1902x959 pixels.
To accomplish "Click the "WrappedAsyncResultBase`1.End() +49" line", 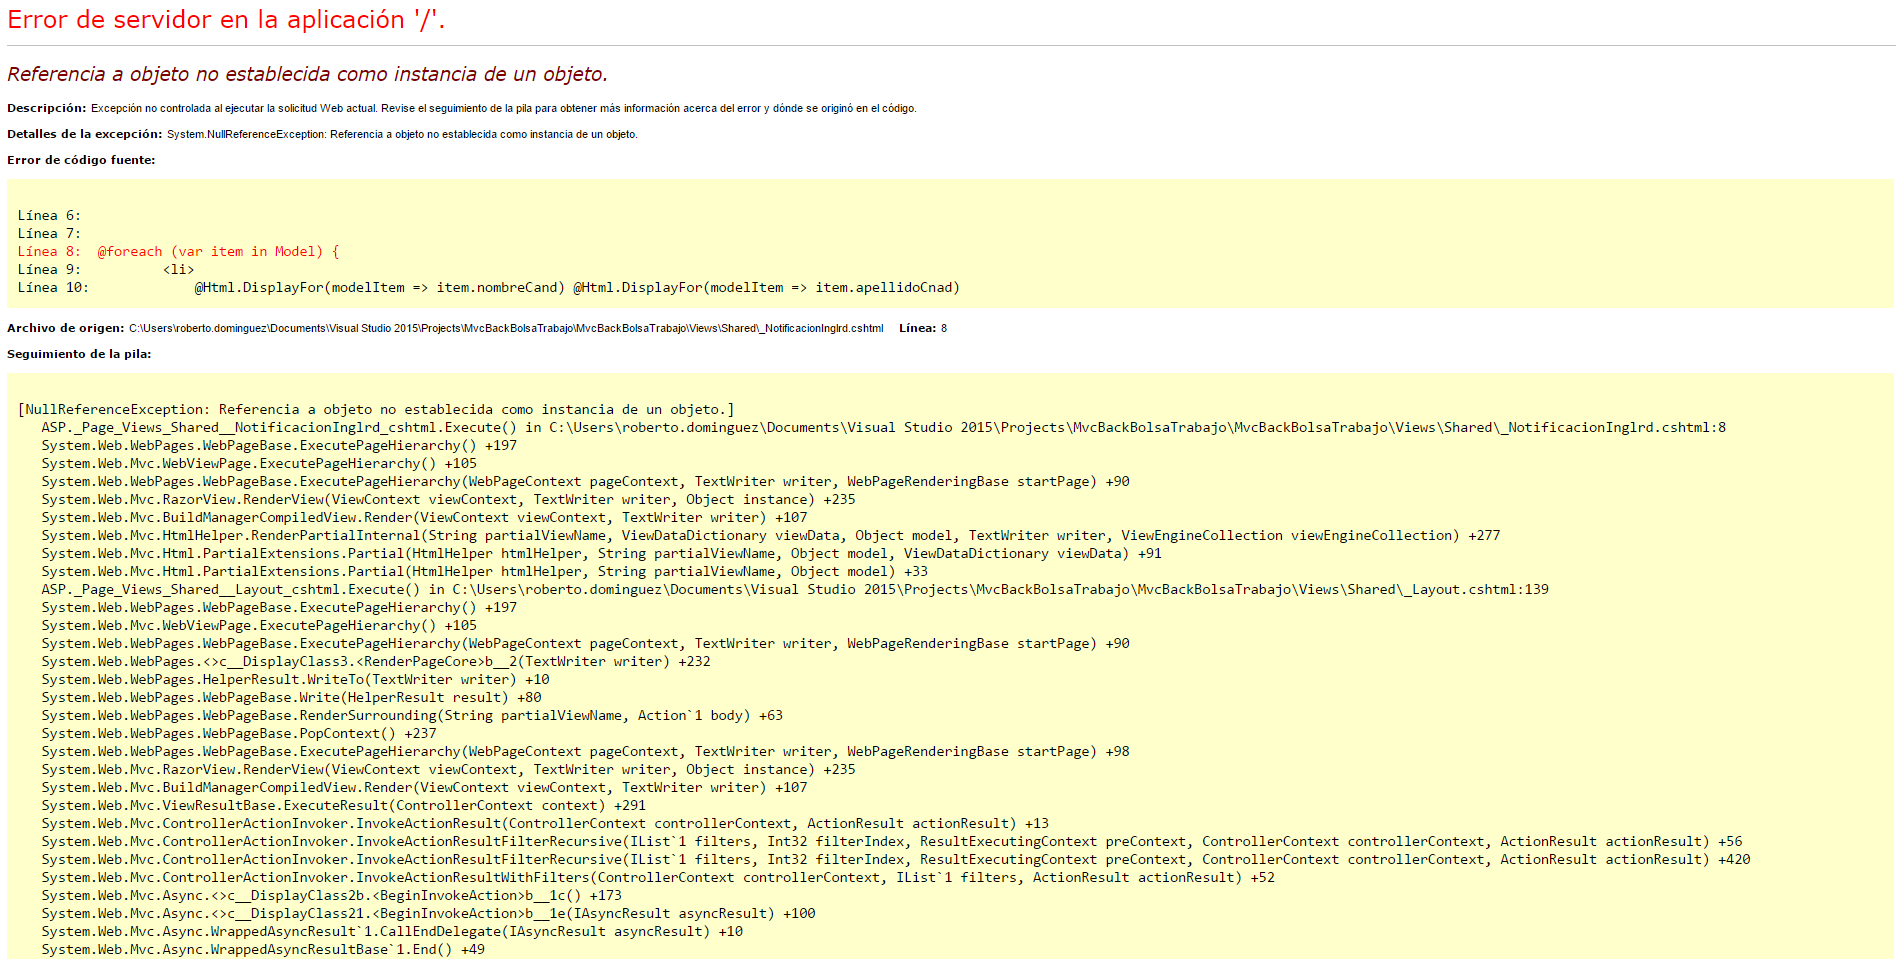I will click(263, 950).
